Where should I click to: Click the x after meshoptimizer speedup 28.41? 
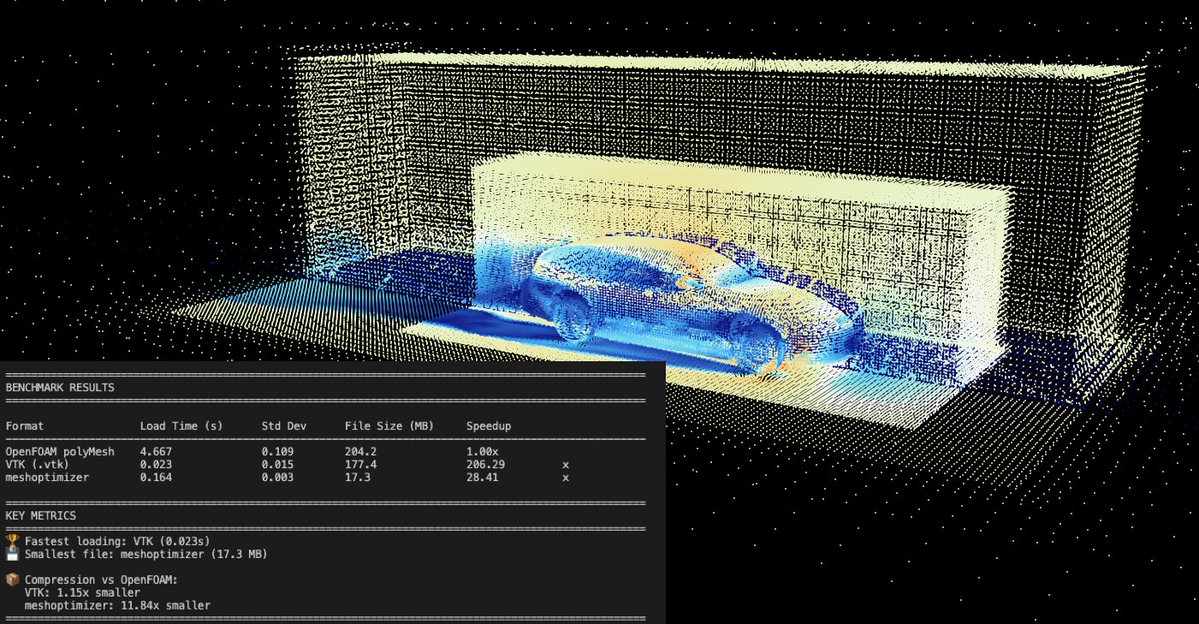tap(565, 478)
